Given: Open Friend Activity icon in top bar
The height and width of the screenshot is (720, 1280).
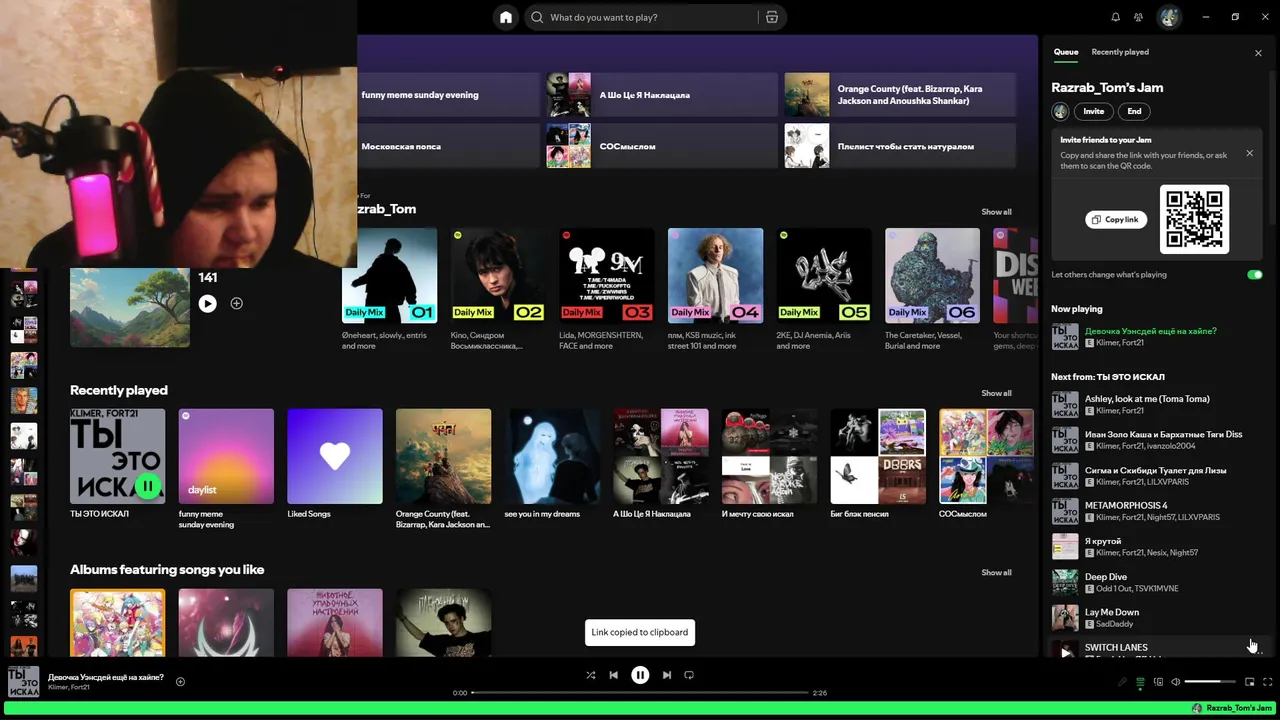Looking at the screenshot, I should [1138, 17].
